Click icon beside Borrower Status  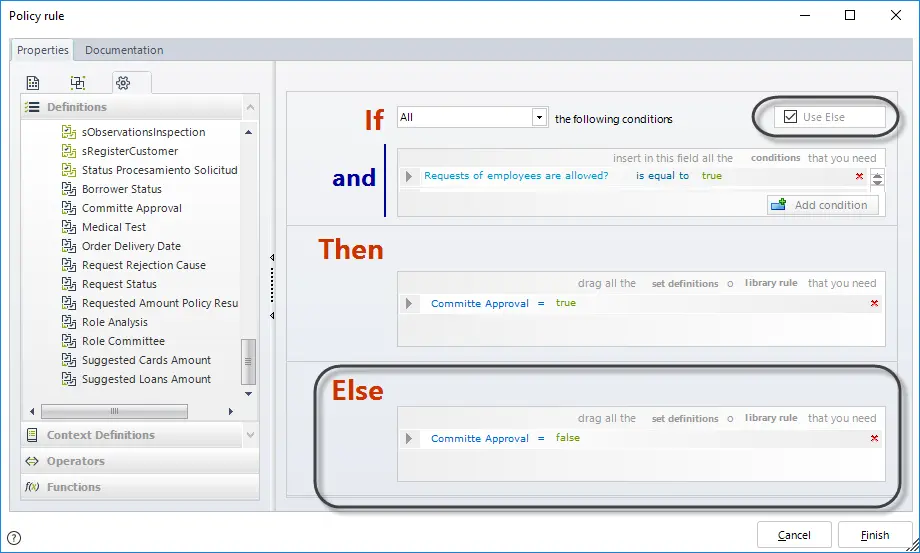pyautogui.click(x=69, y=189)
